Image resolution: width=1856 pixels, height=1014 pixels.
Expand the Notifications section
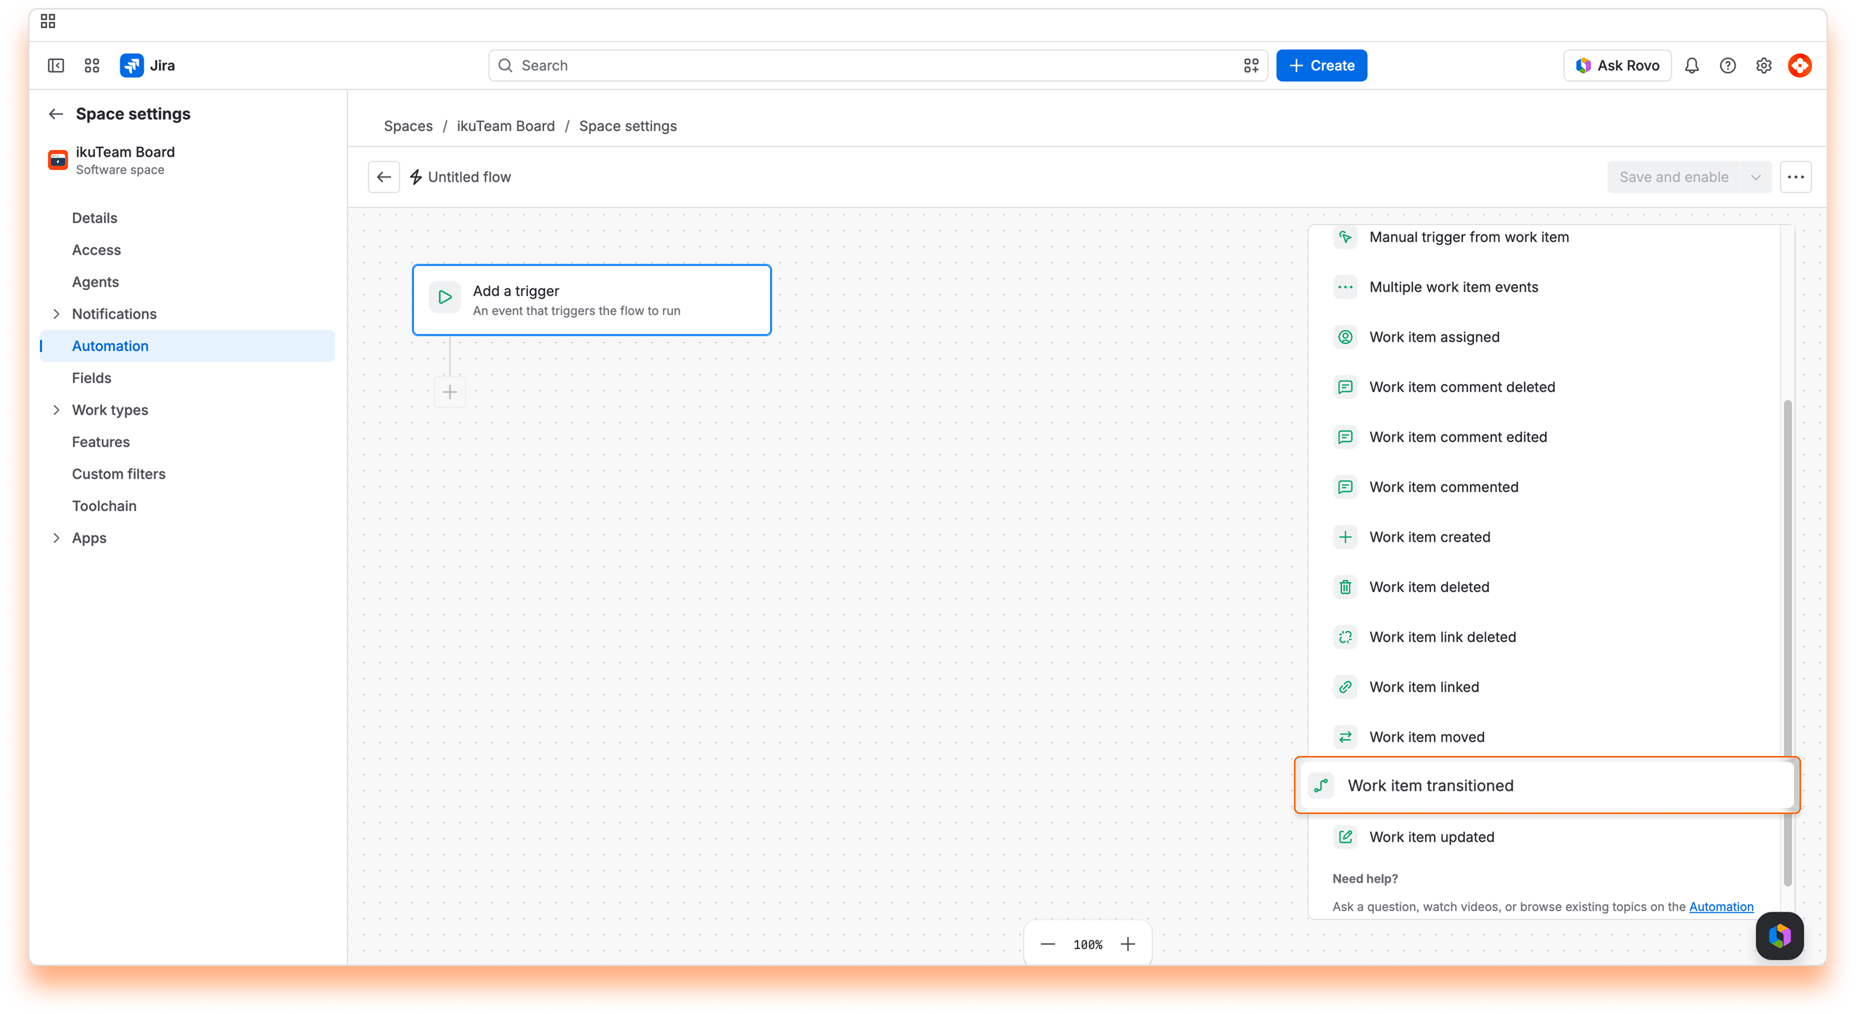(56, 314)
